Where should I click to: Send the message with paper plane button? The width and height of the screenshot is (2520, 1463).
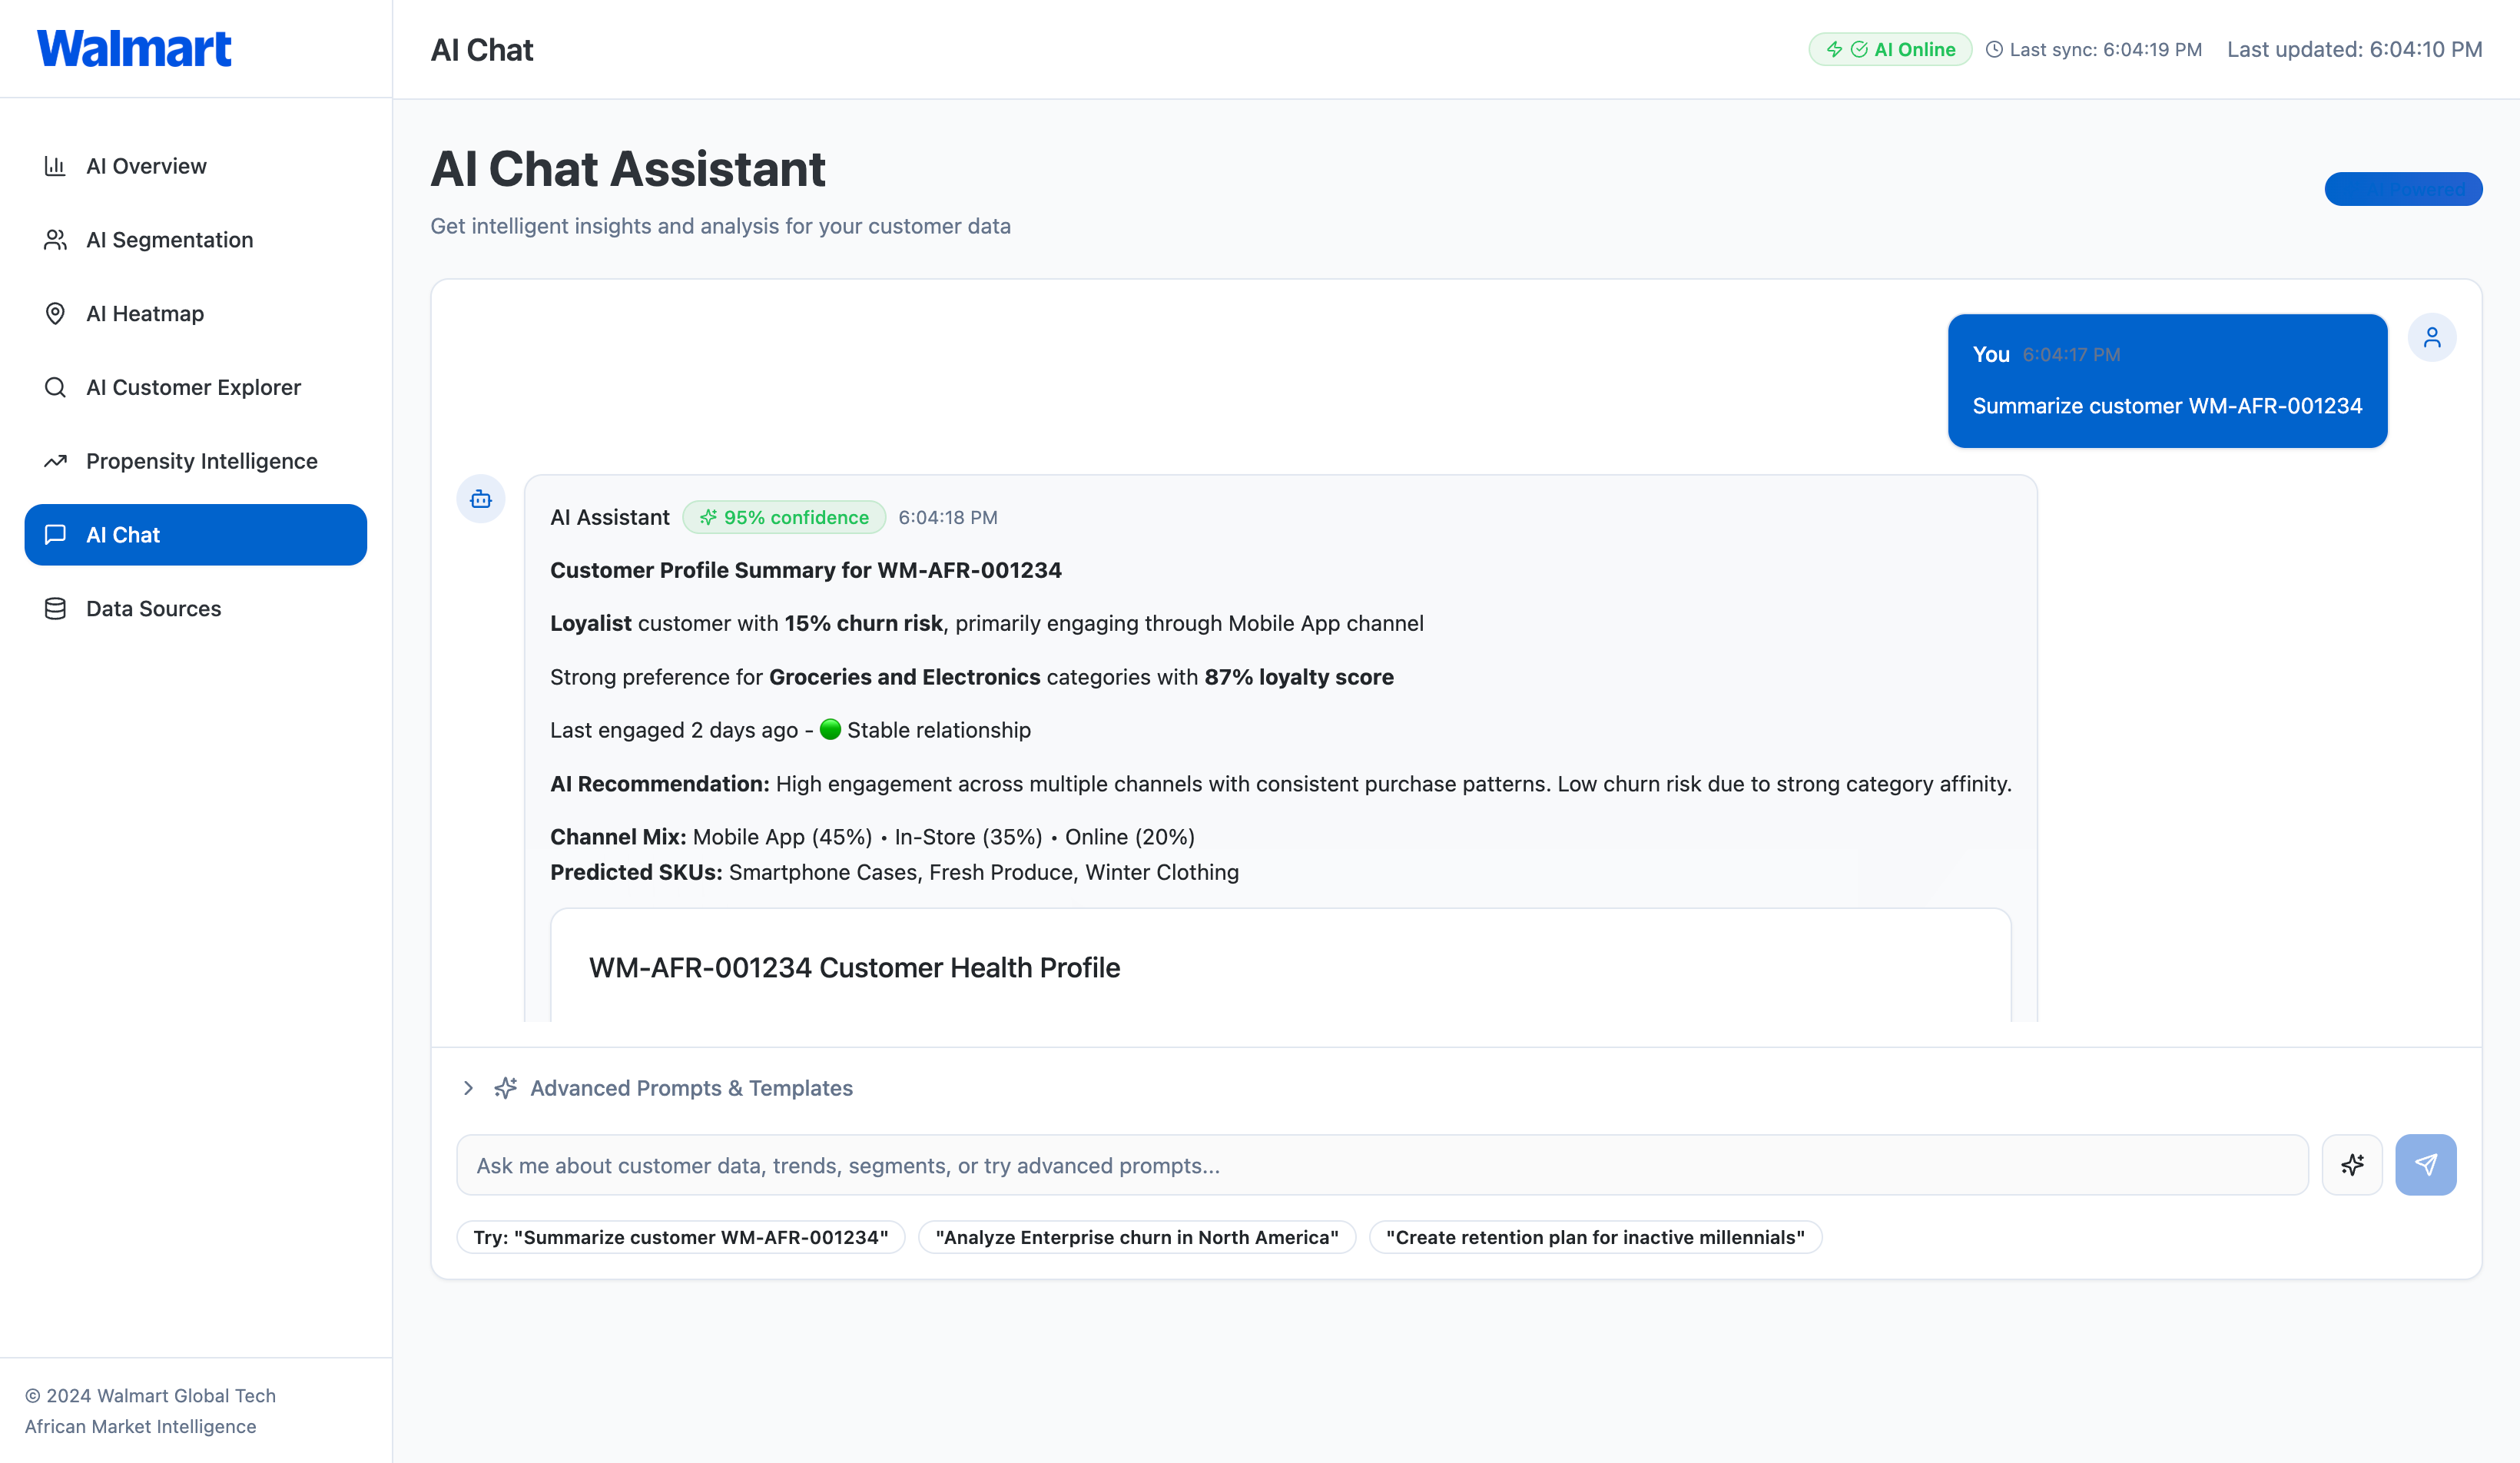(2426, 1165)
